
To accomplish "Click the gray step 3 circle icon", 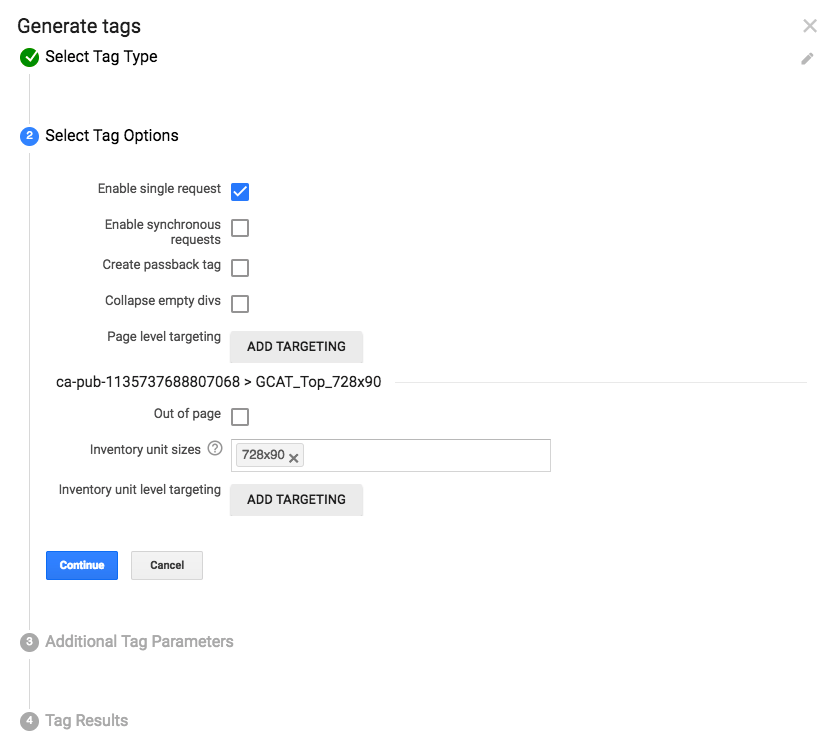I will click(29, 642).
